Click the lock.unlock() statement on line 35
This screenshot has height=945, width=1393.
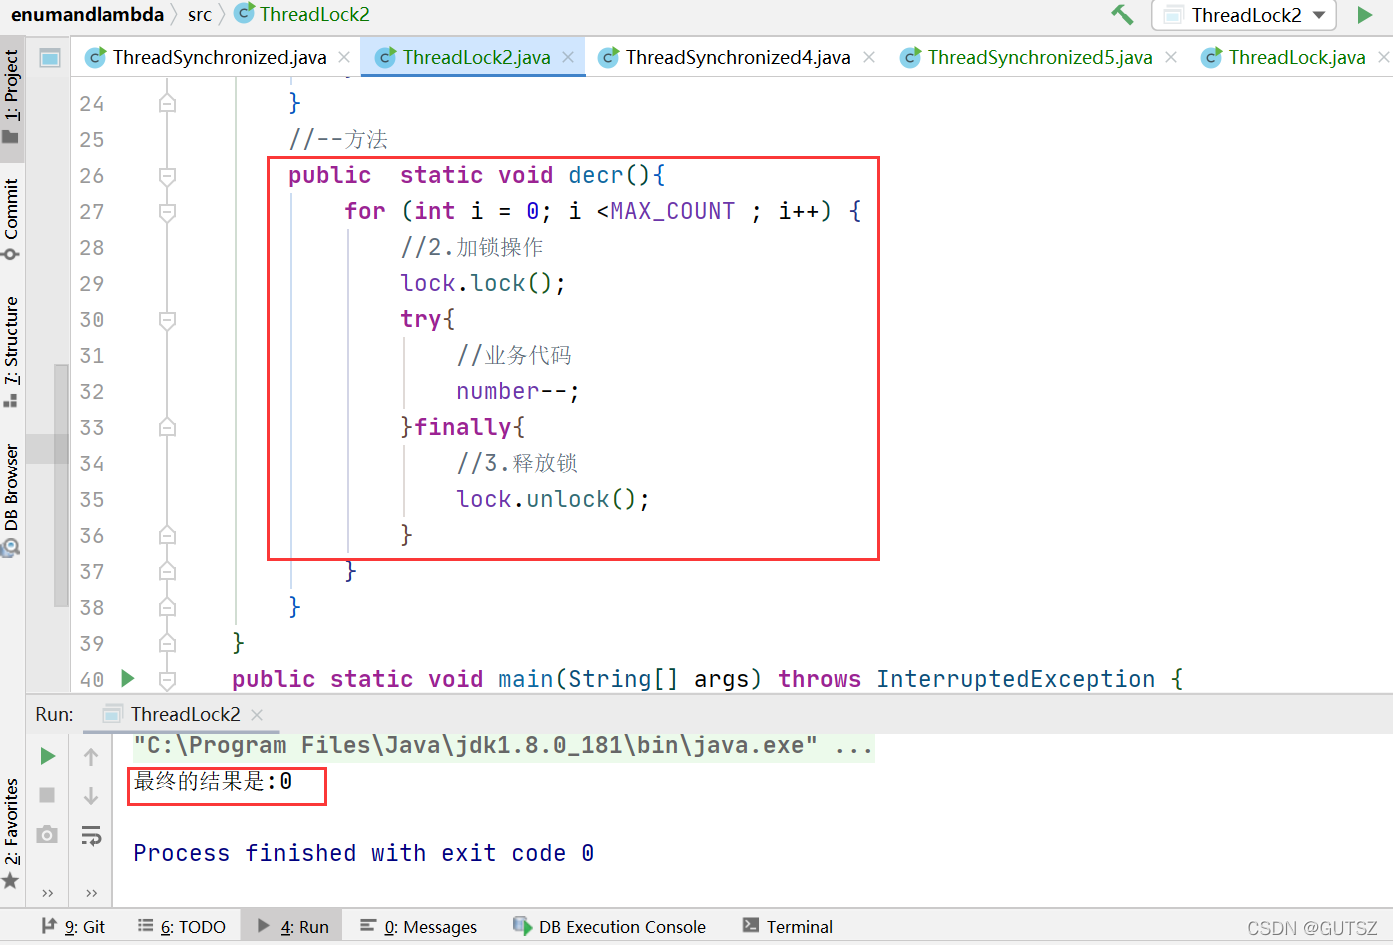(553, 499)
